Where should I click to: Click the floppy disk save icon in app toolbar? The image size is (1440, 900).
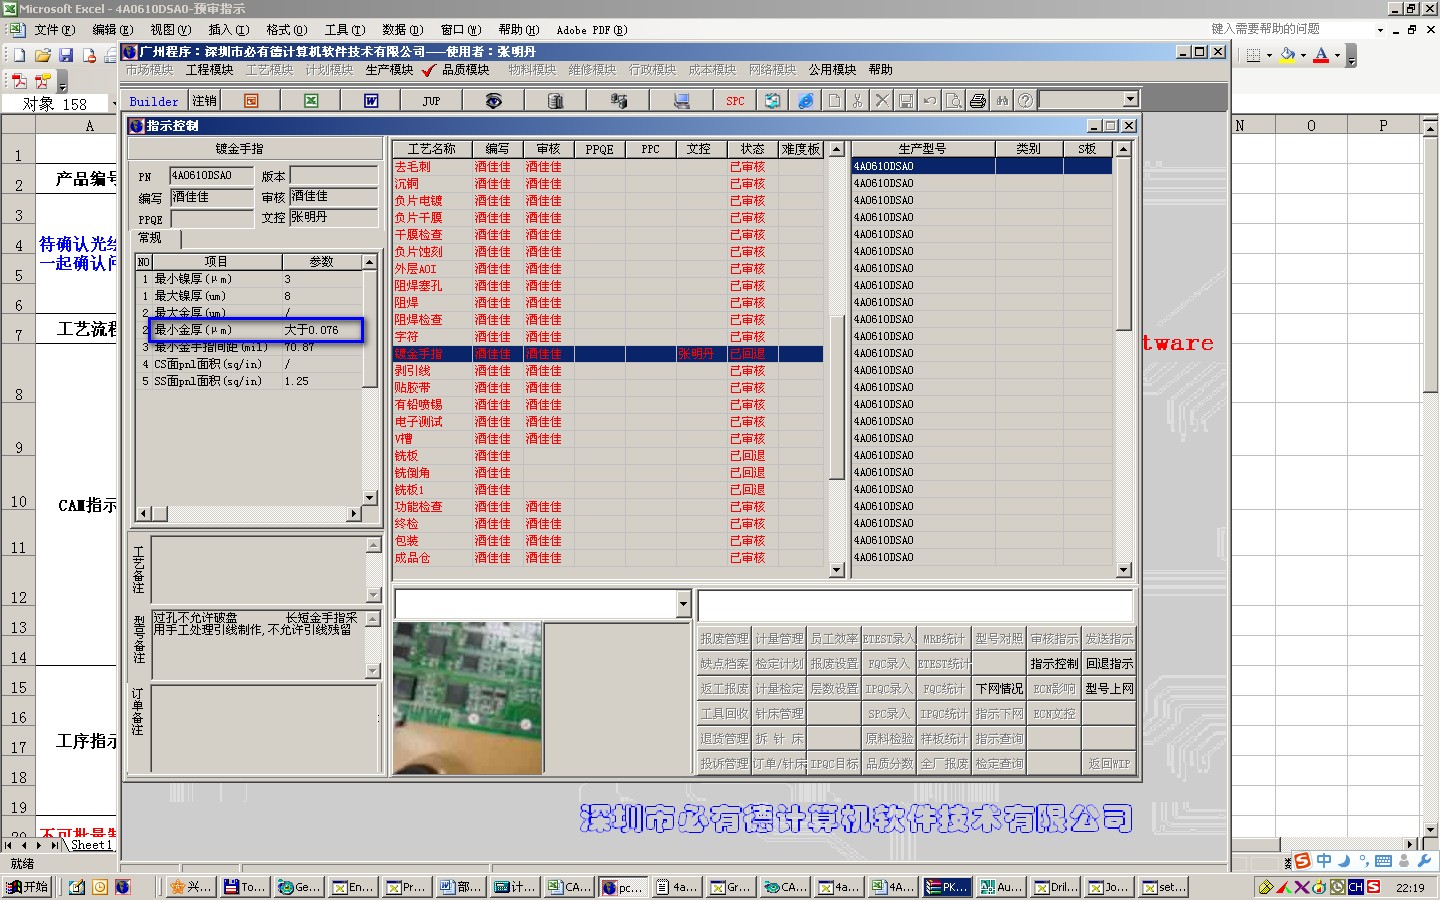905,101
